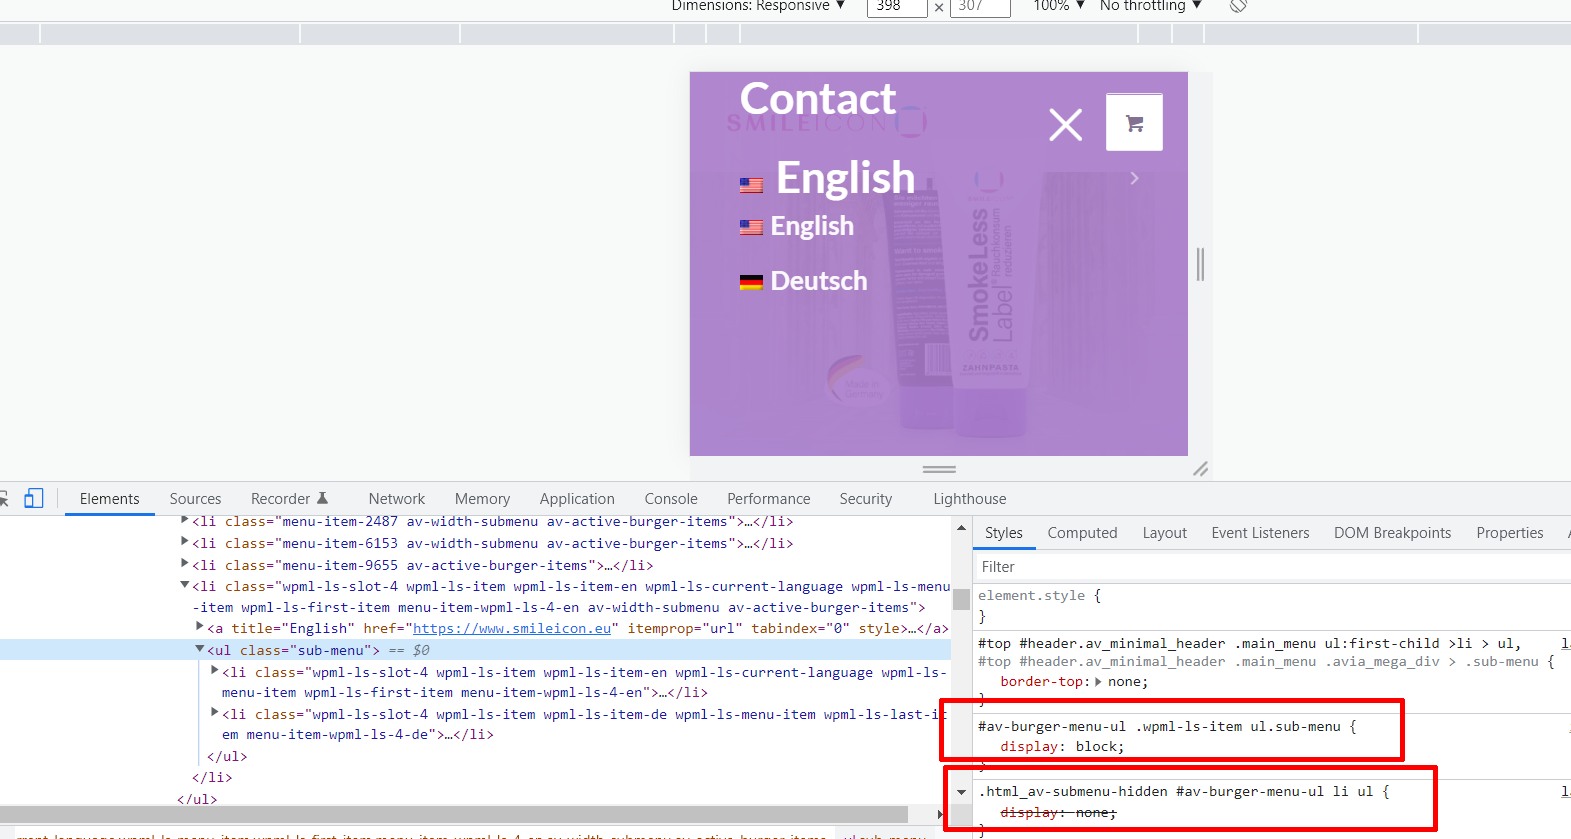Viewport: 1571px width, 839px height.
Task: Click the Deutsch language submenu item
Action: 818,281
